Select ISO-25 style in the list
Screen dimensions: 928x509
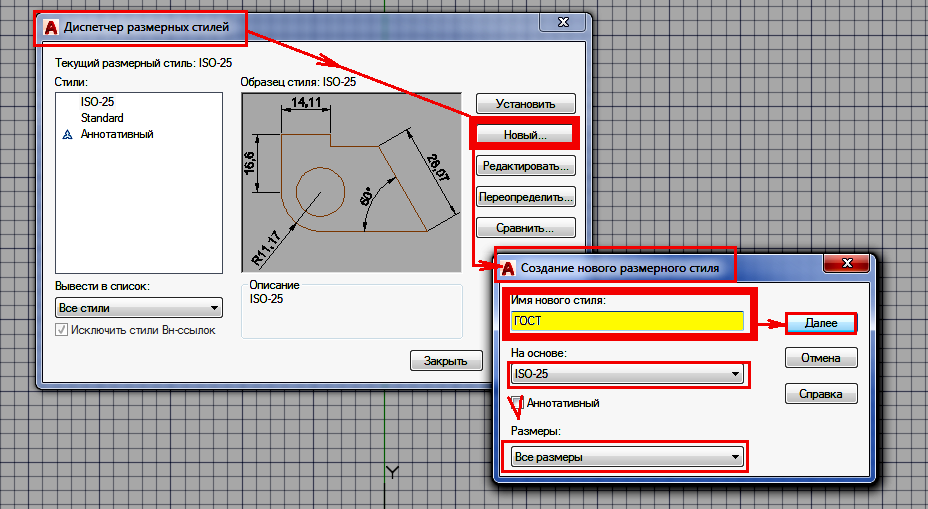(97, 102)
